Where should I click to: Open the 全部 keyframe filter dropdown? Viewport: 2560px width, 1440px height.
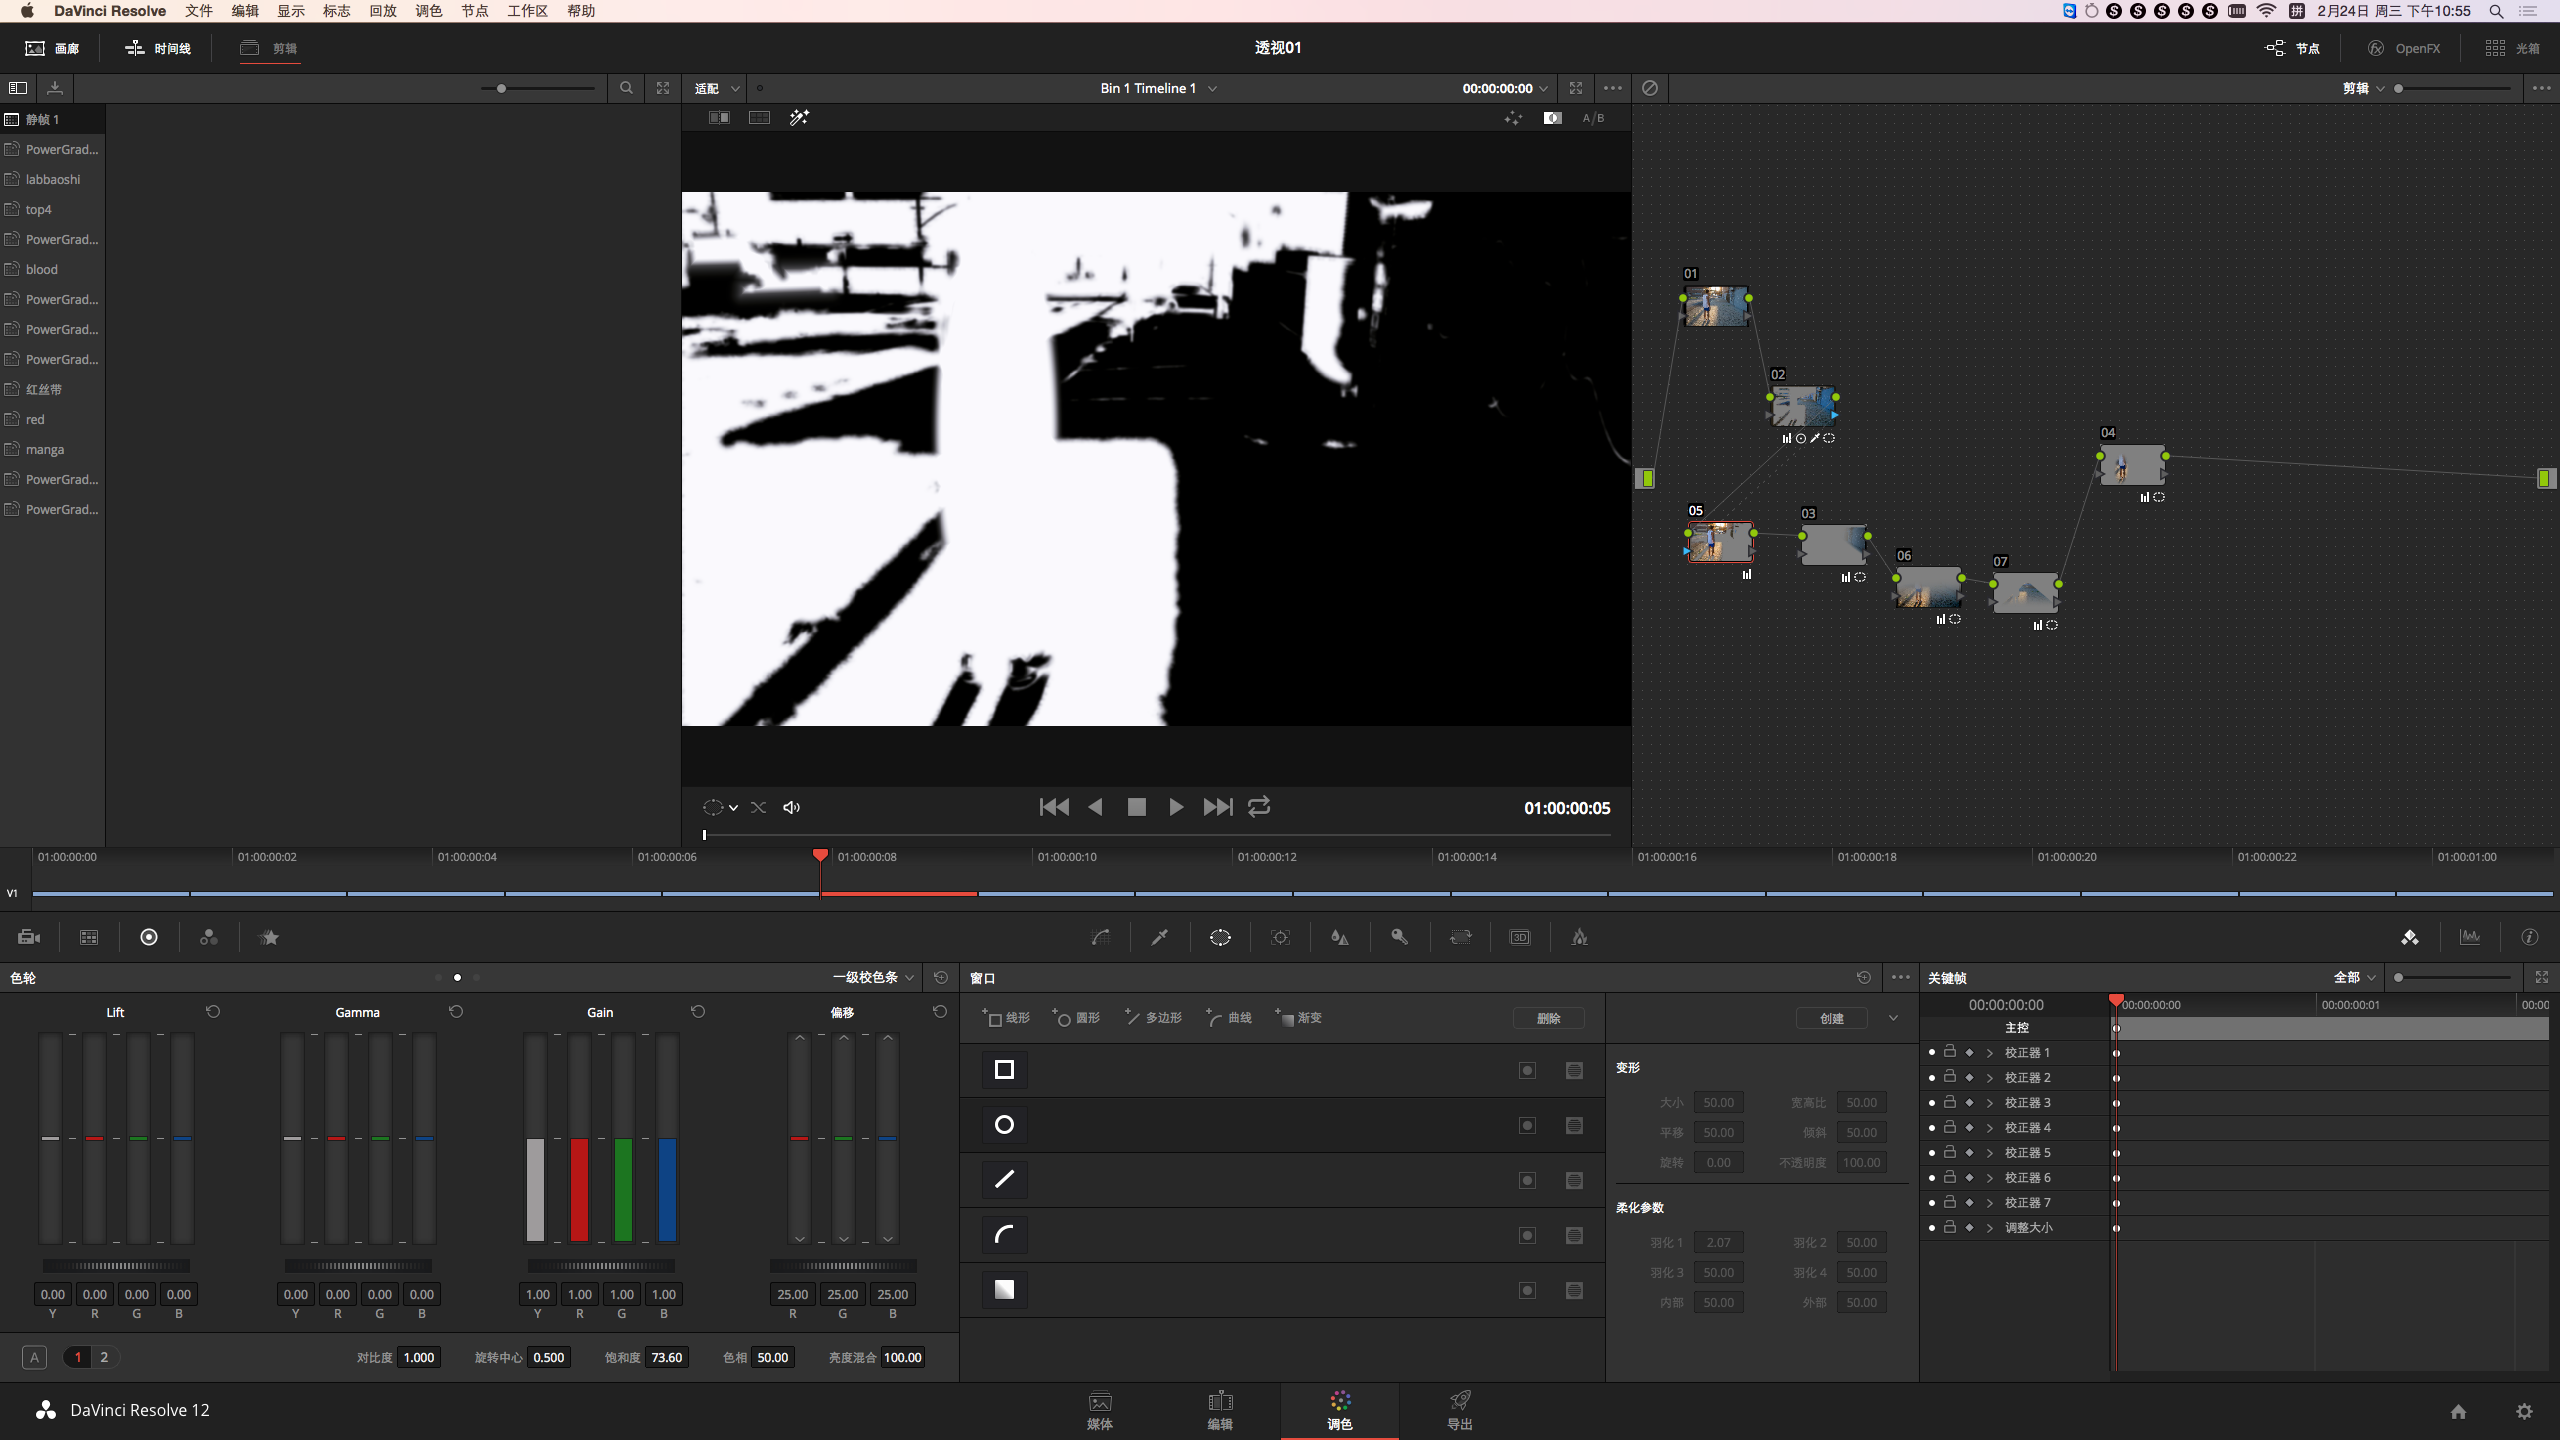click(2354, 977)
